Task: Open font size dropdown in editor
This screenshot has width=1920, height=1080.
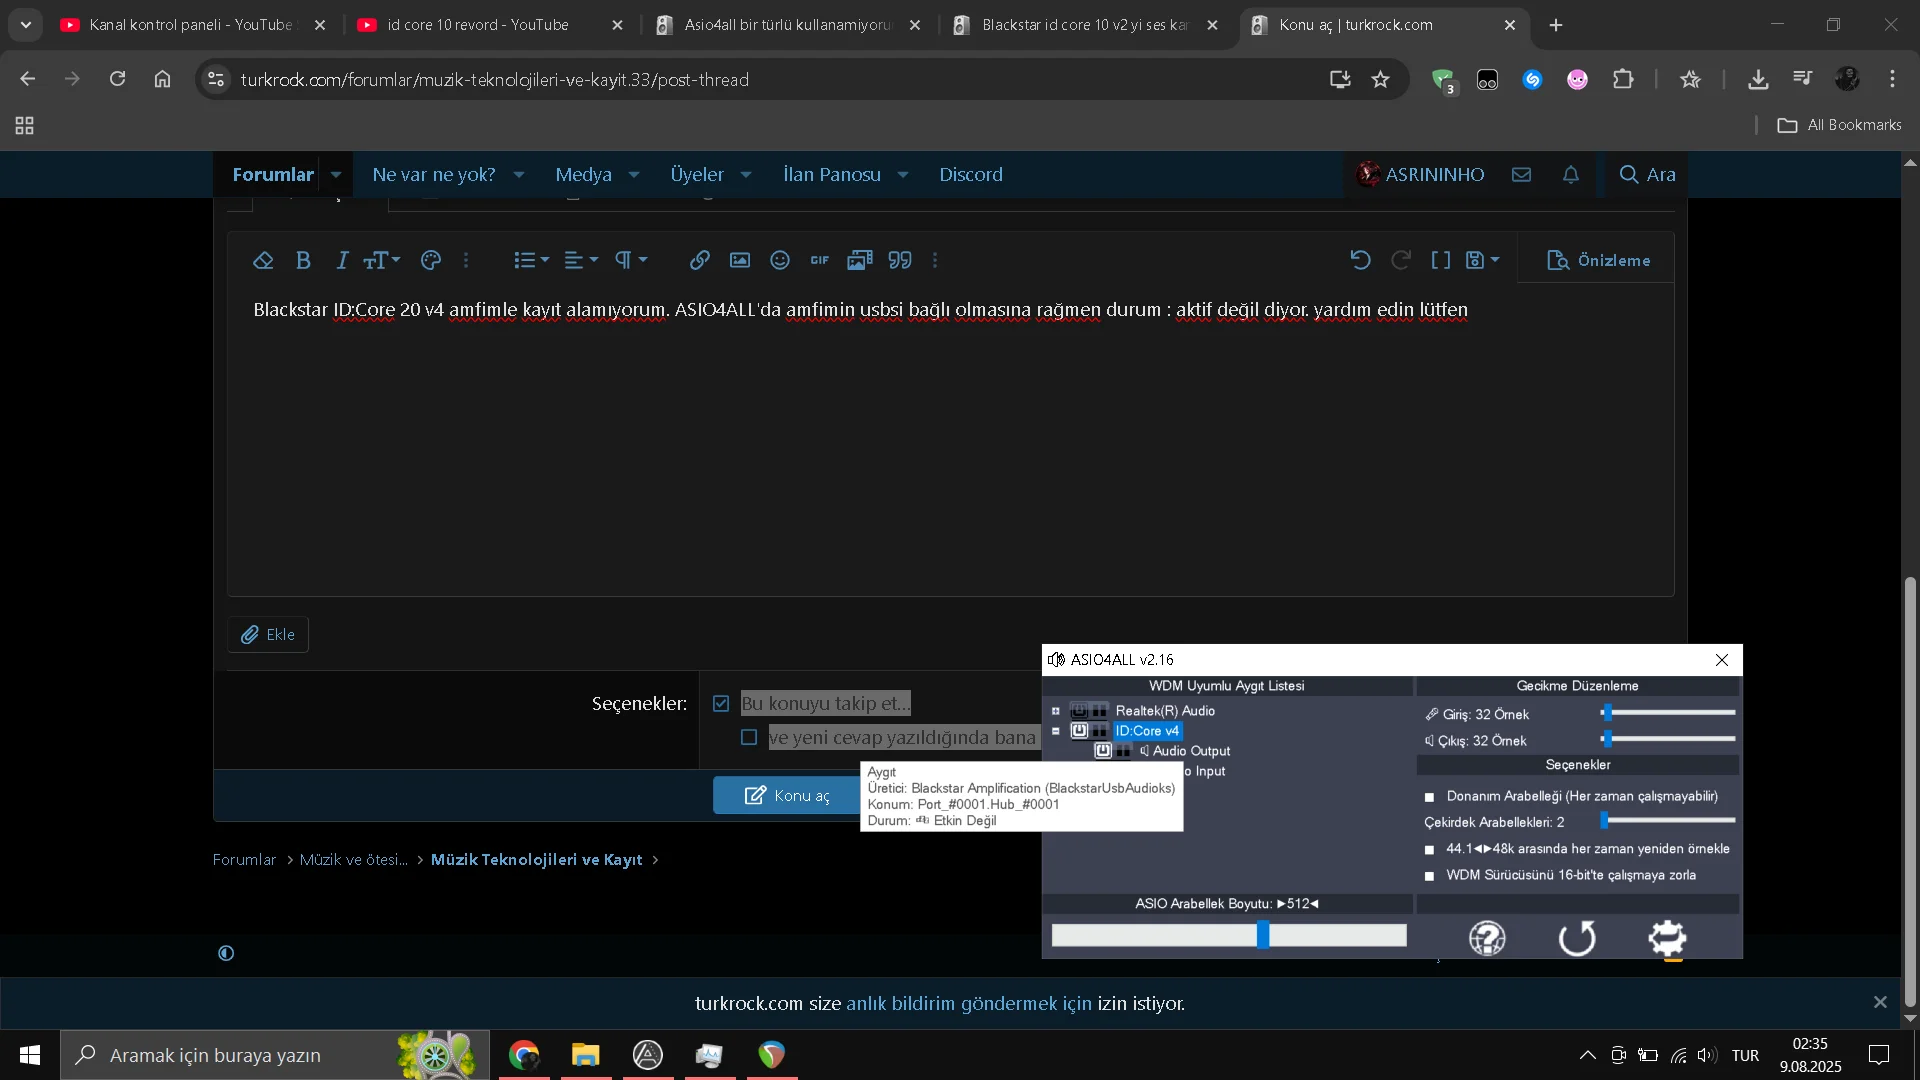Action: click(382, 260)
